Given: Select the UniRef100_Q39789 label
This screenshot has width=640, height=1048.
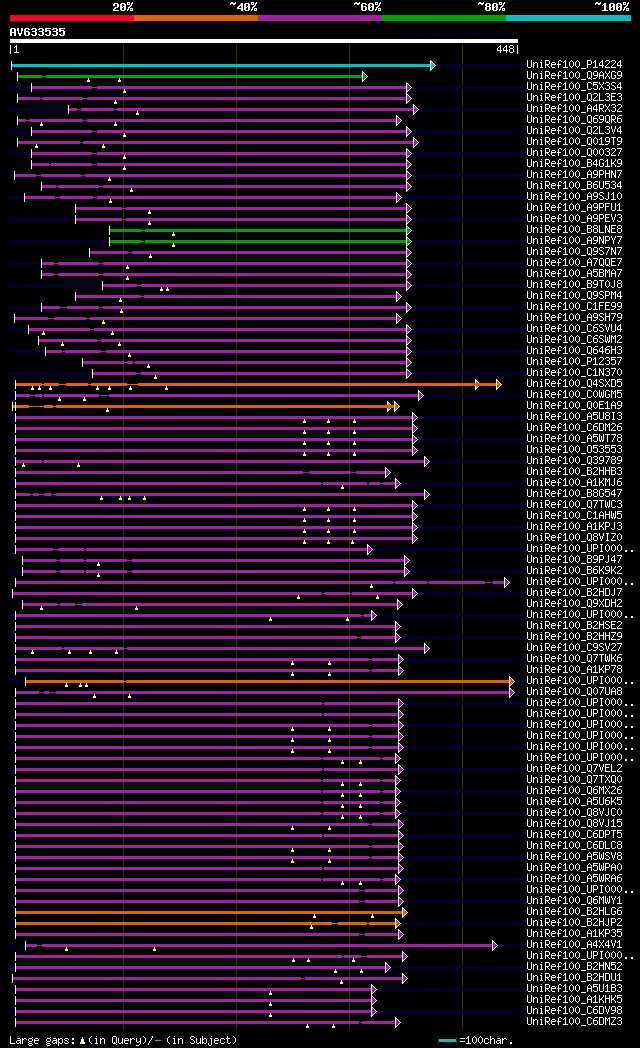Looking at the screenshot, I should click(574, 460).
